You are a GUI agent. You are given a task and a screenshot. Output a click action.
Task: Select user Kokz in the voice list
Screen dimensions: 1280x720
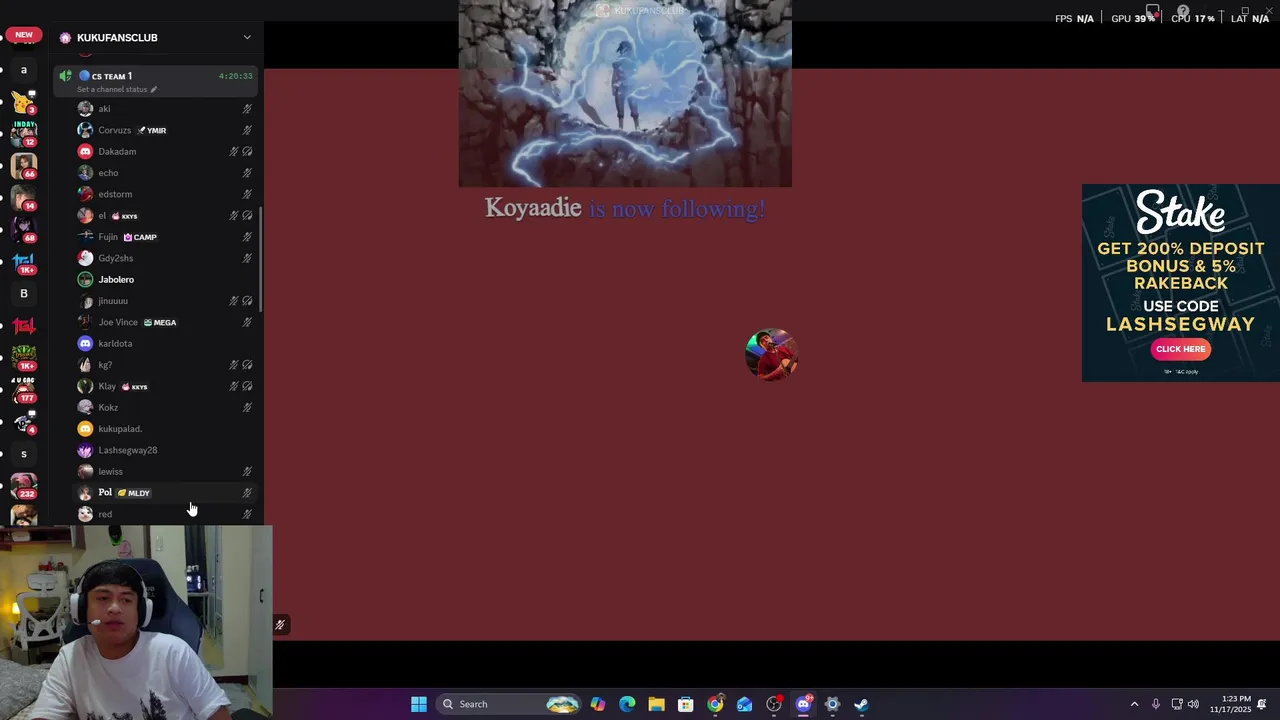point(165,407)
